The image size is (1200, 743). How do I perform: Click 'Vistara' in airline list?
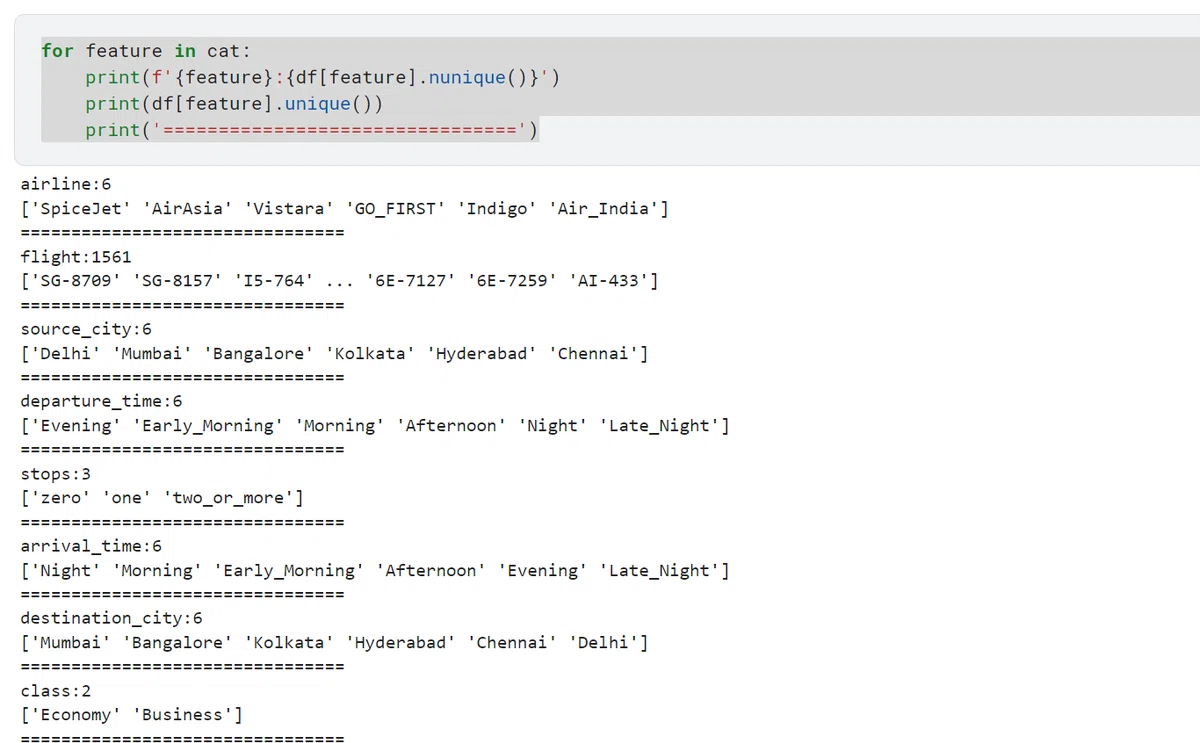click(289, 209)
